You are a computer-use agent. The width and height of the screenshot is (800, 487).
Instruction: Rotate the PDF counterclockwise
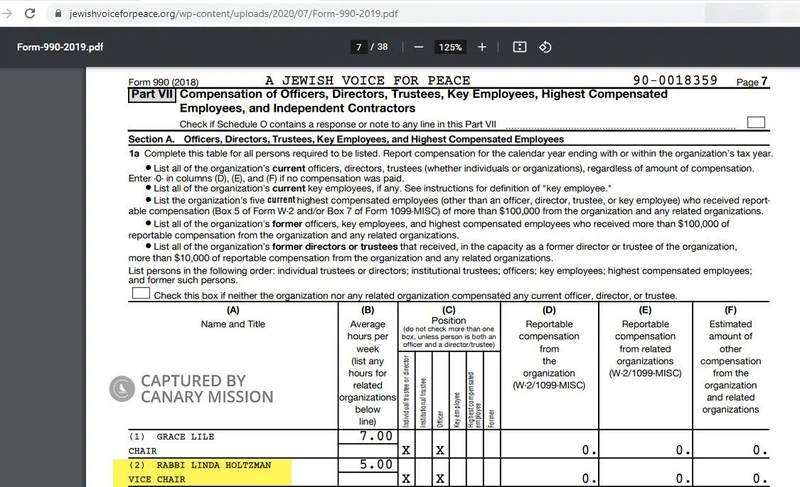545,47
